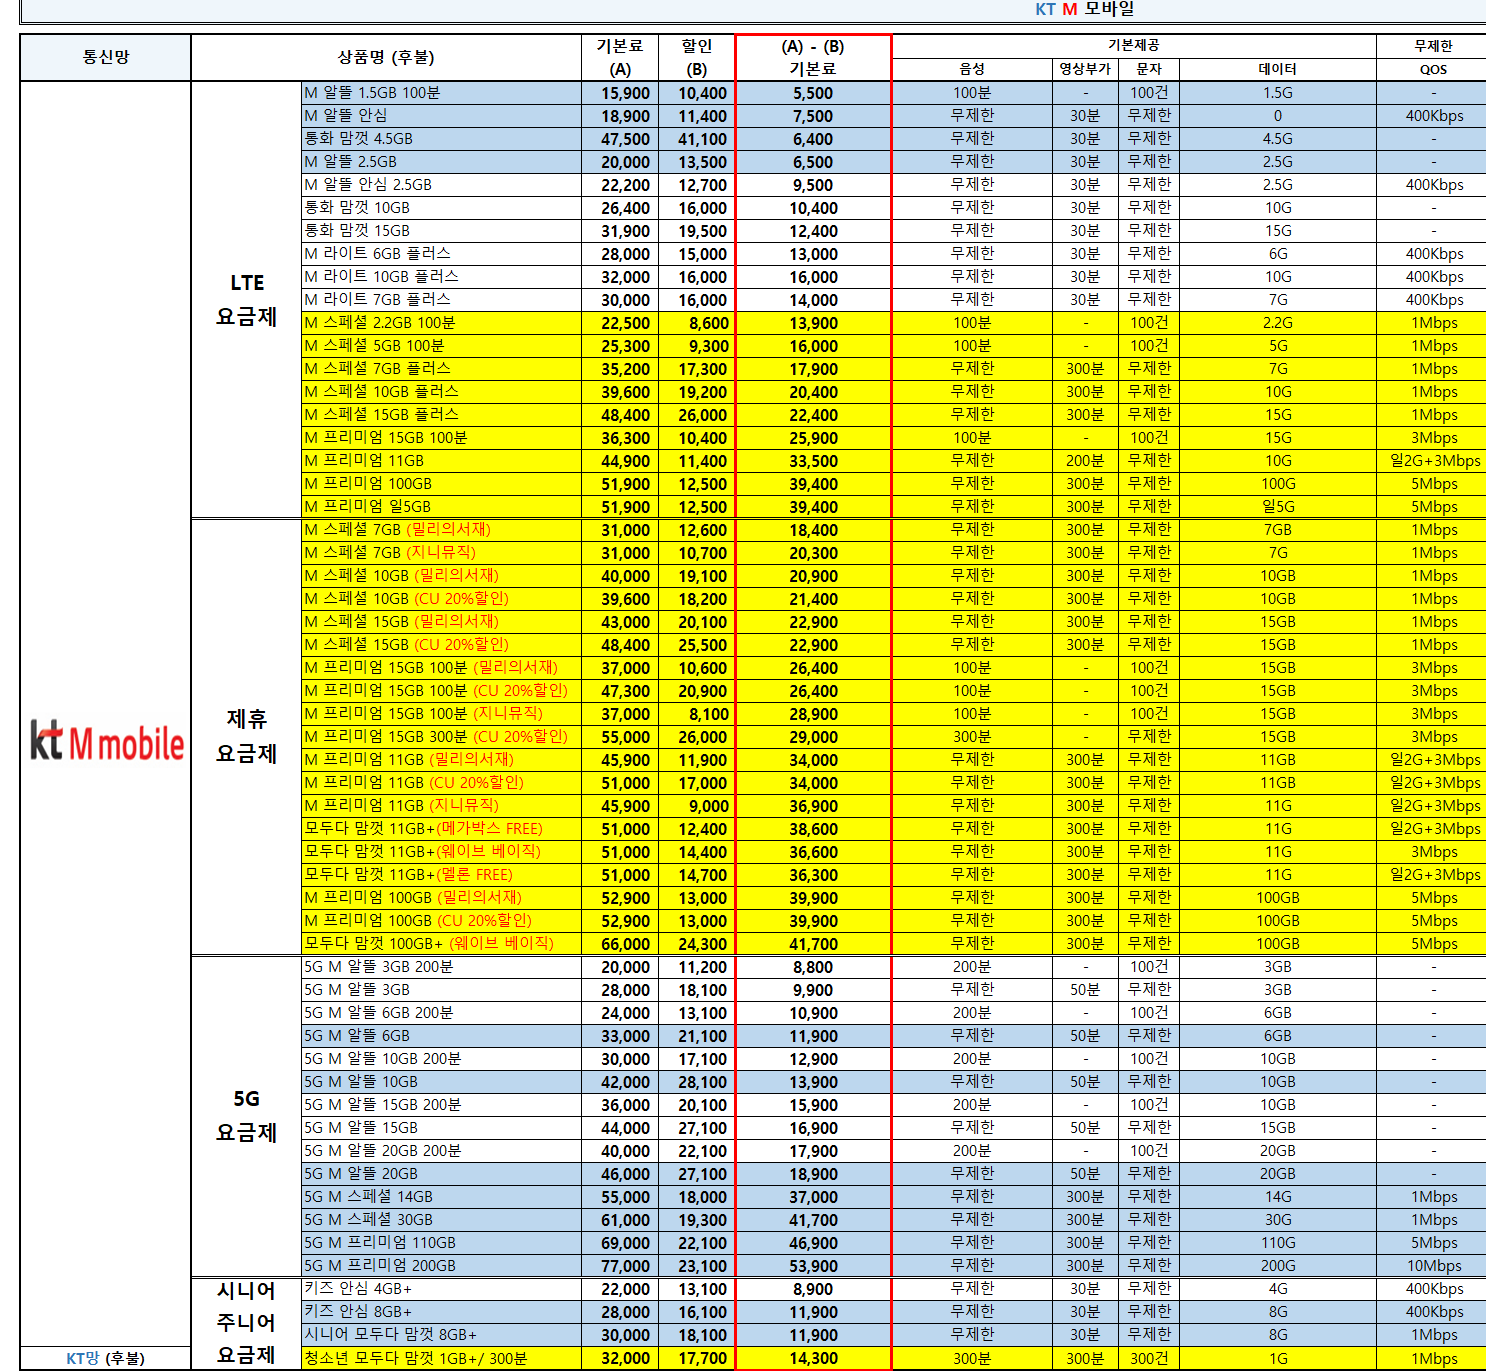This screenshot has height=1371, width=1486.
Task: Click the '5,500' final price cell
Action: point(813,93)
